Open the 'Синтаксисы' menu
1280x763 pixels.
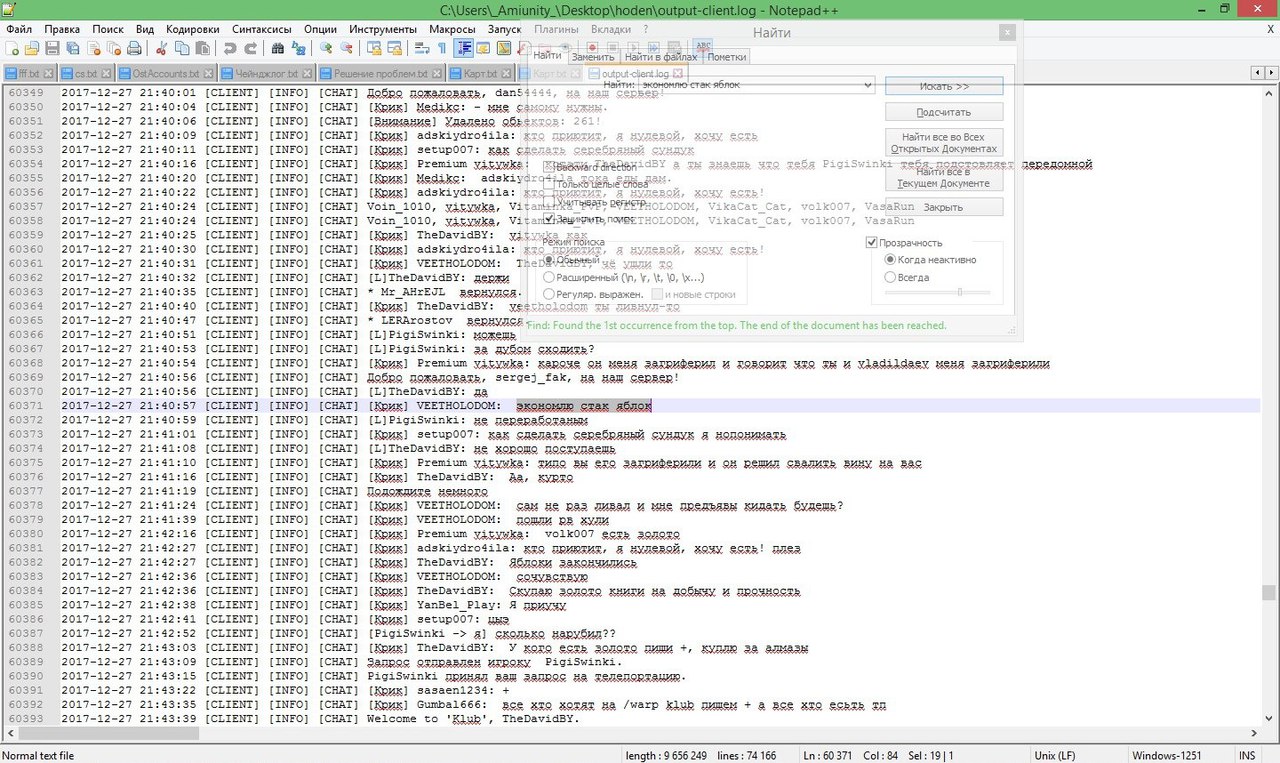point(260,29)
